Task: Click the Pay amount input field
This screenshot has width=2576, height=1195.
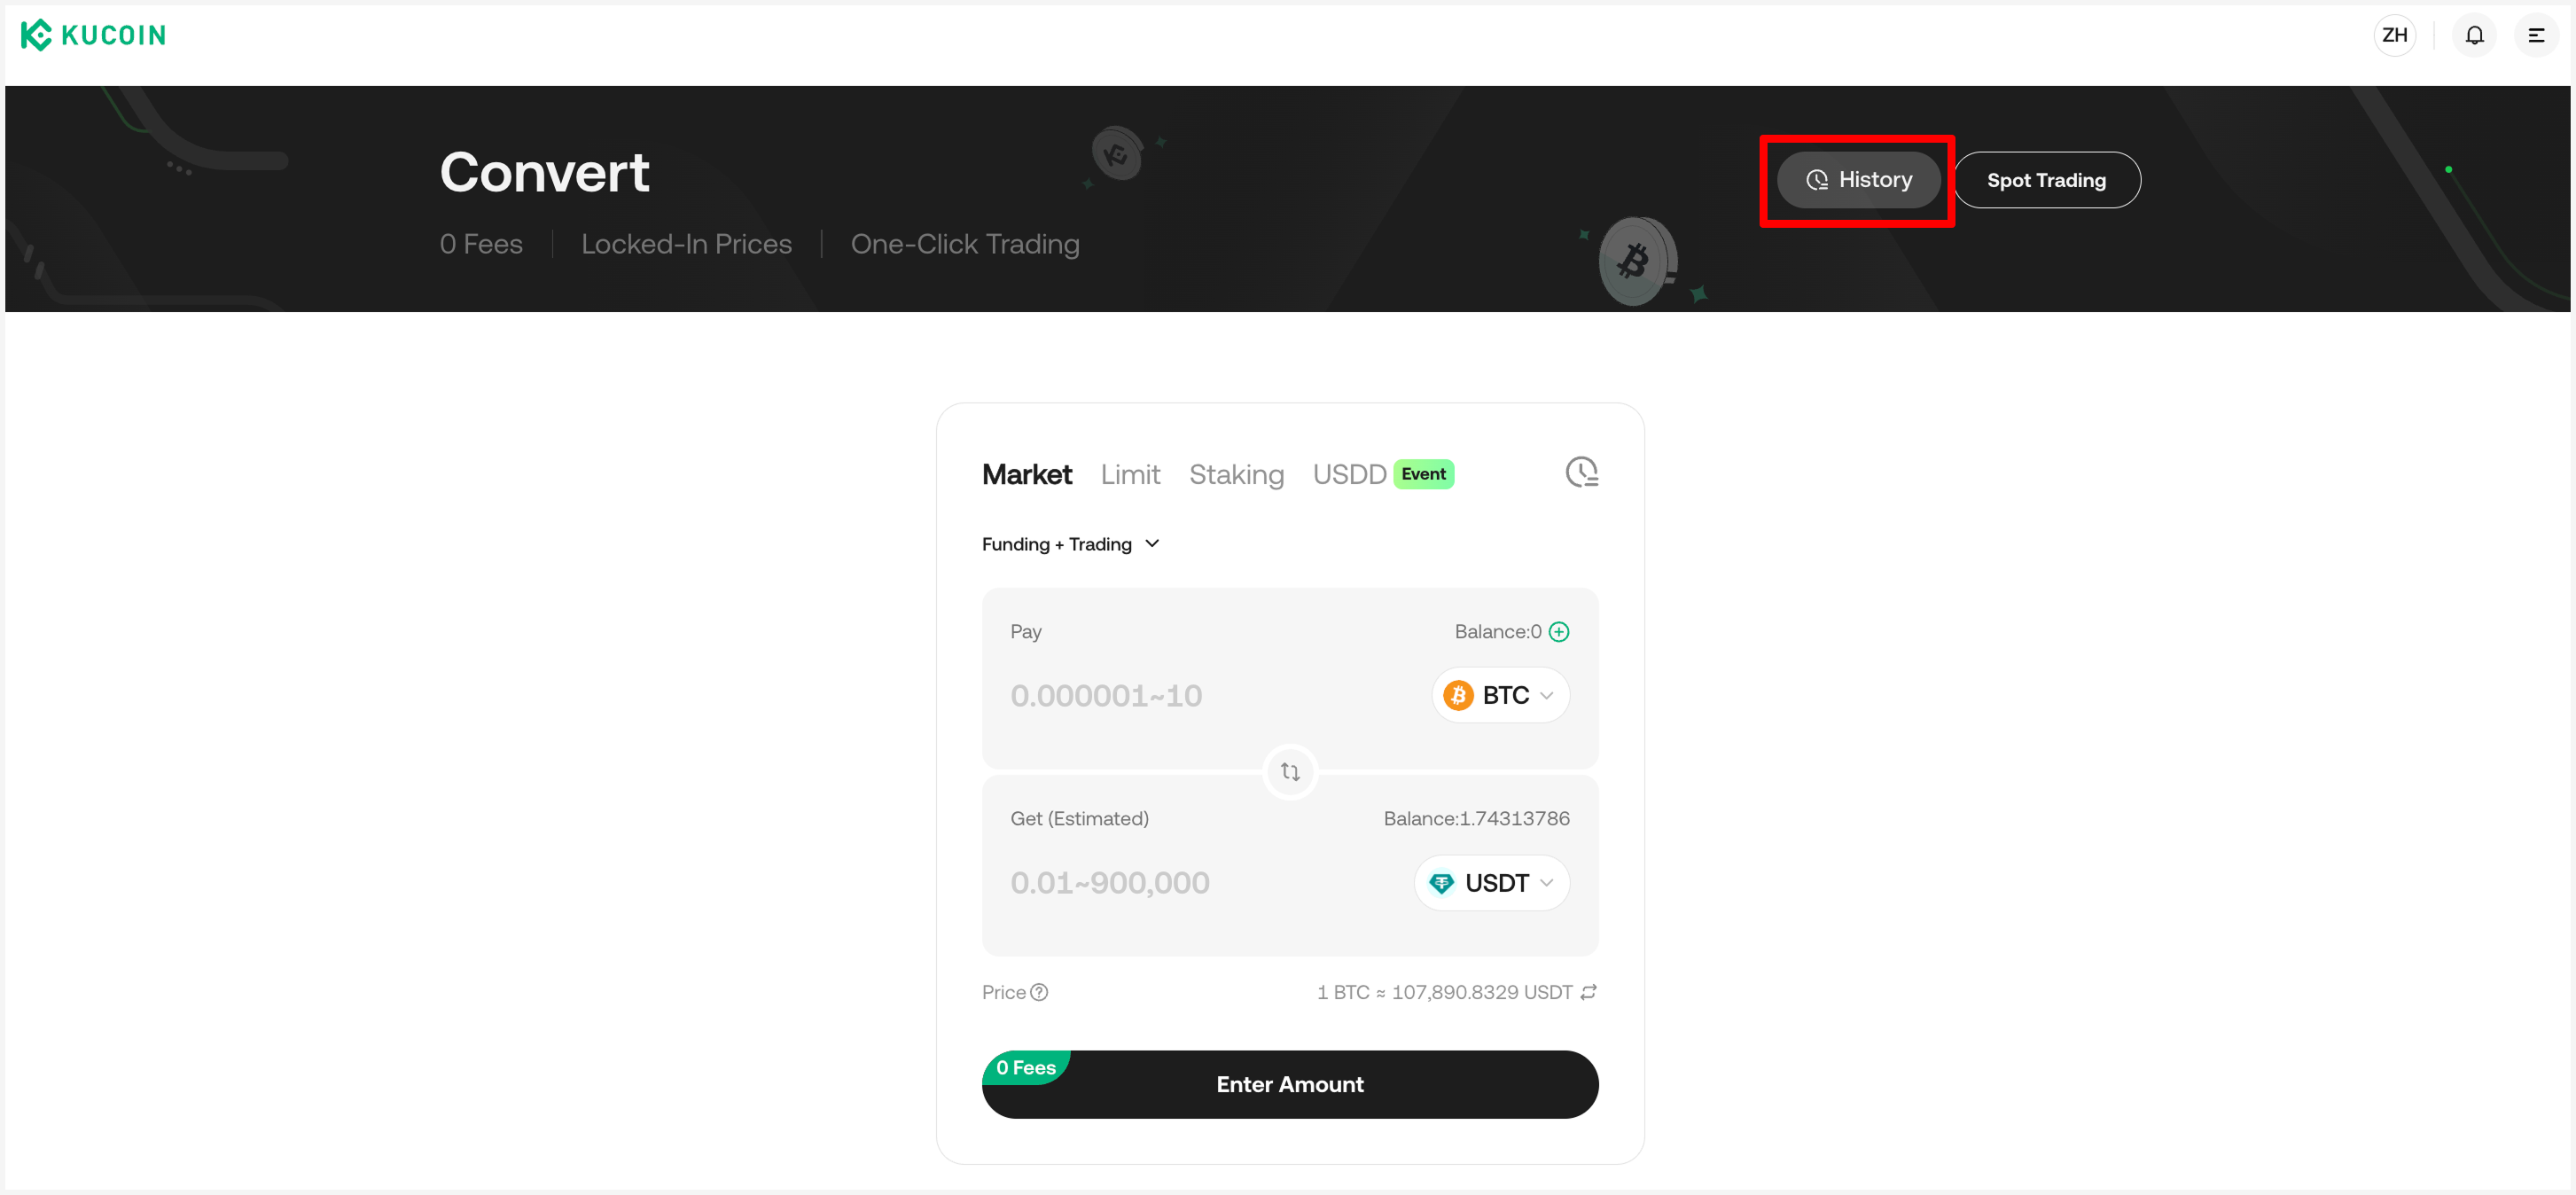Action: click(1200, 696)
